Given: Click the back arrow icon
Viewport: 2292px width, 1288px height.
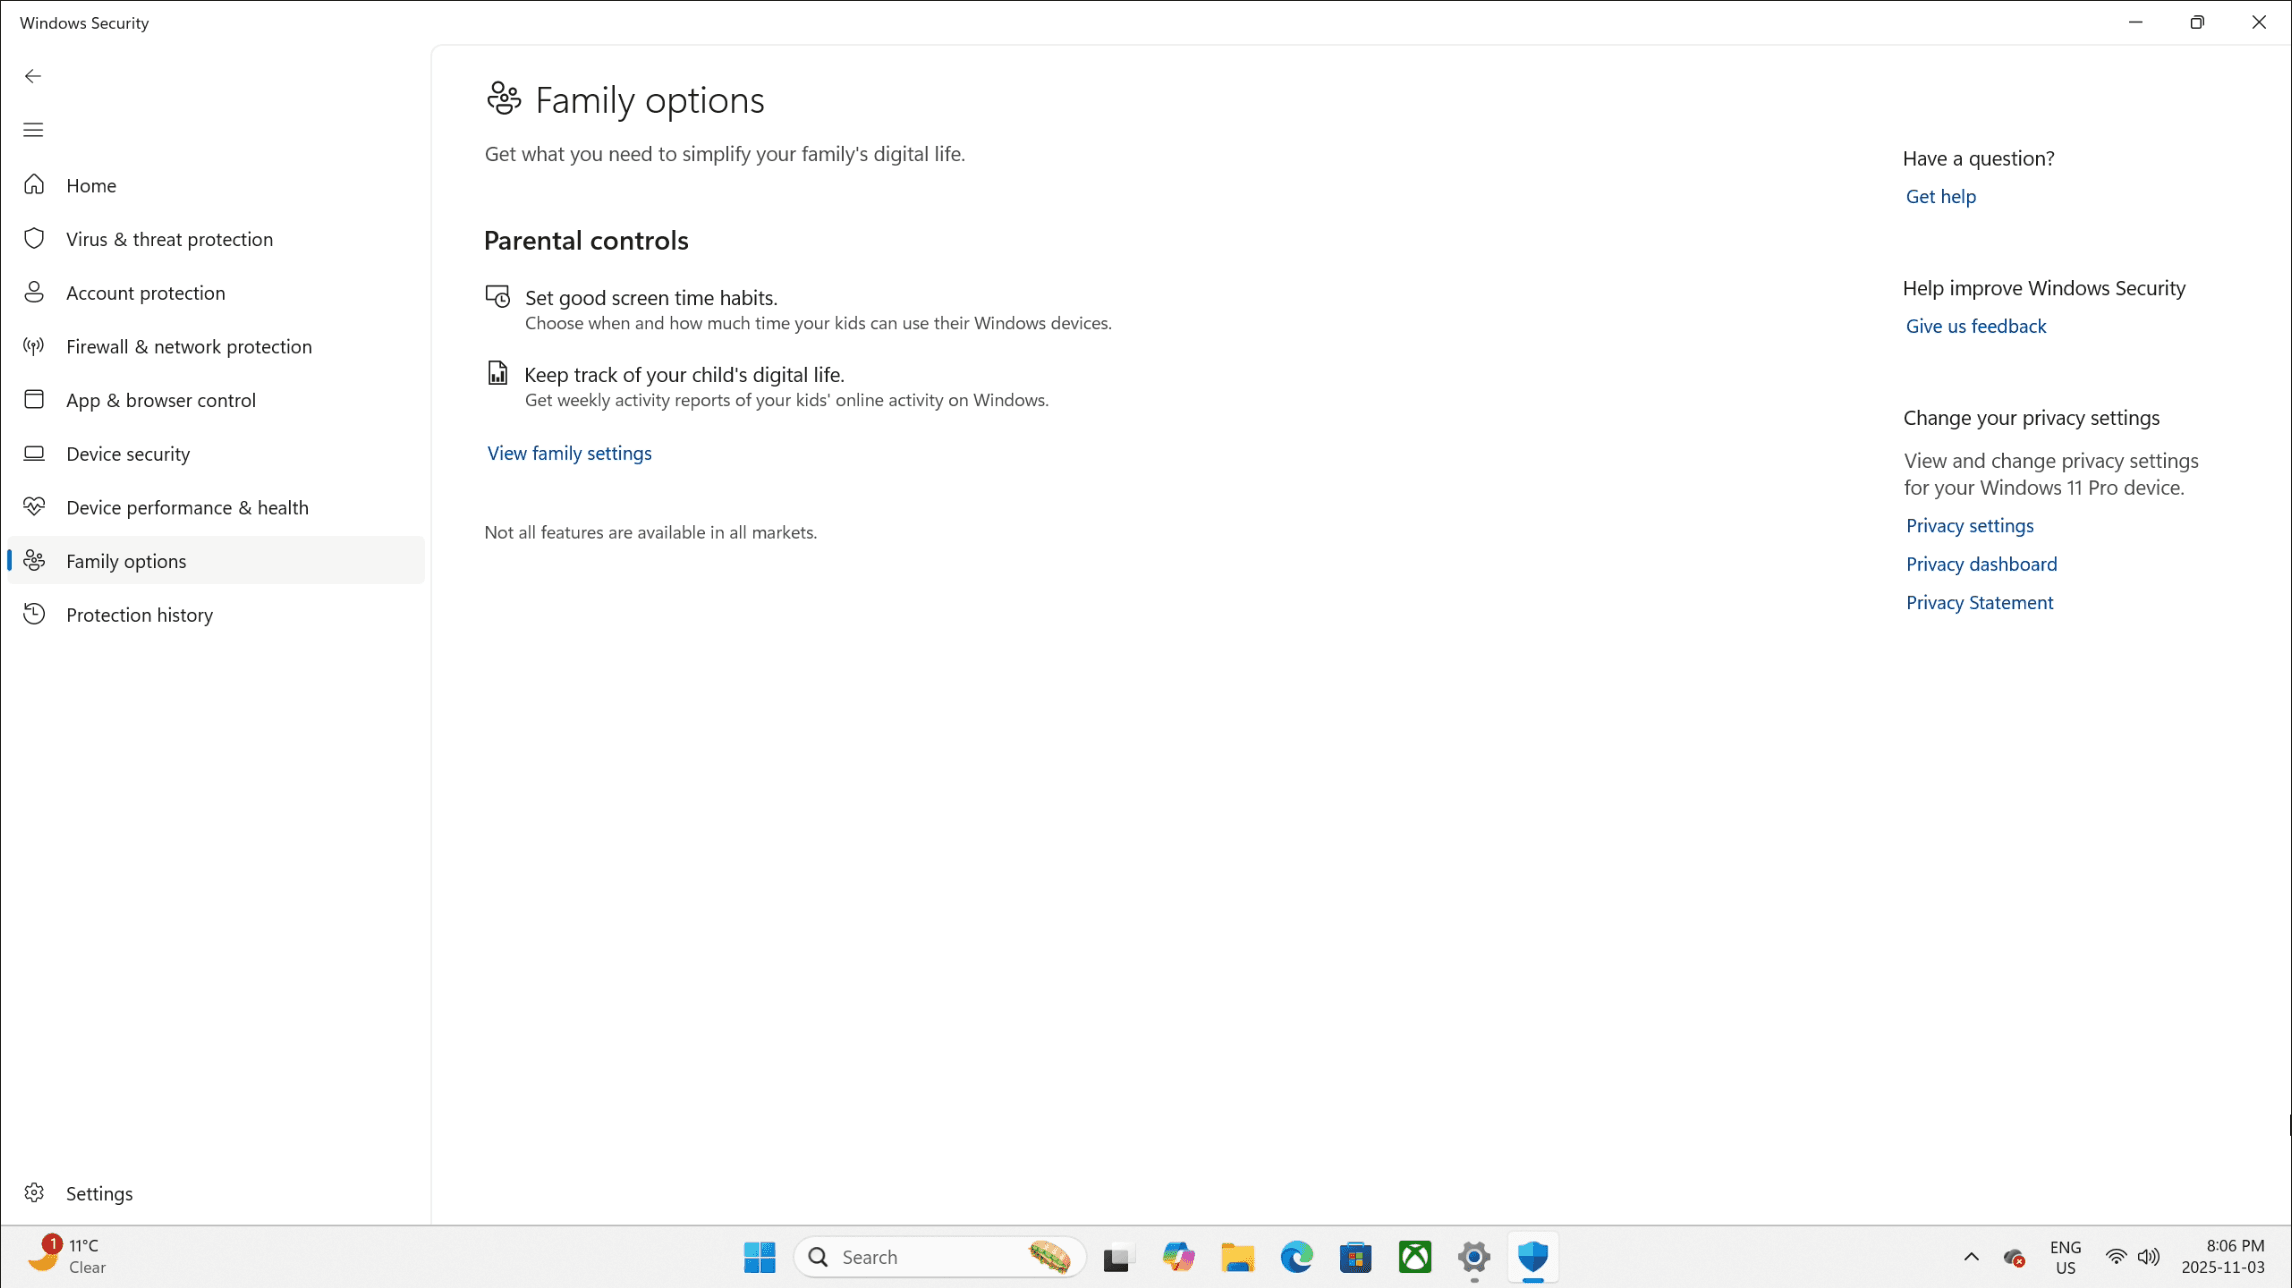Looking at the screenshot, I should (33, 76).
